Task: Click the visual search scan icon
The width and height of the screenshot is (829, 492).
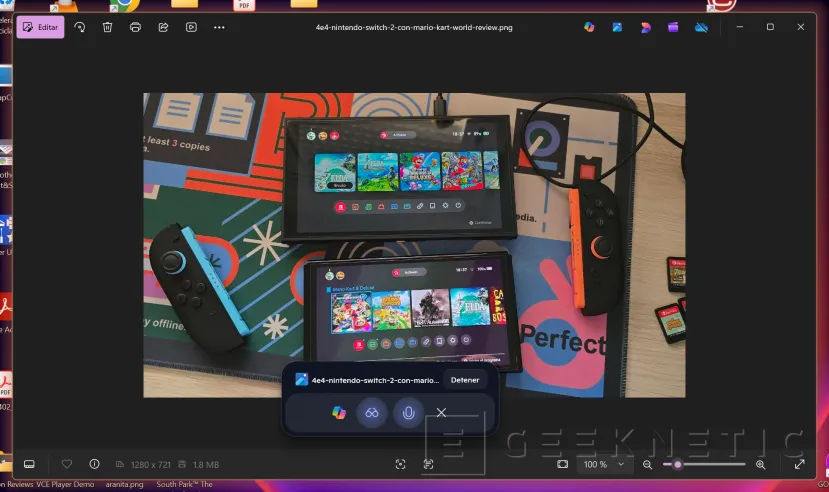Action: pos(400,464)
